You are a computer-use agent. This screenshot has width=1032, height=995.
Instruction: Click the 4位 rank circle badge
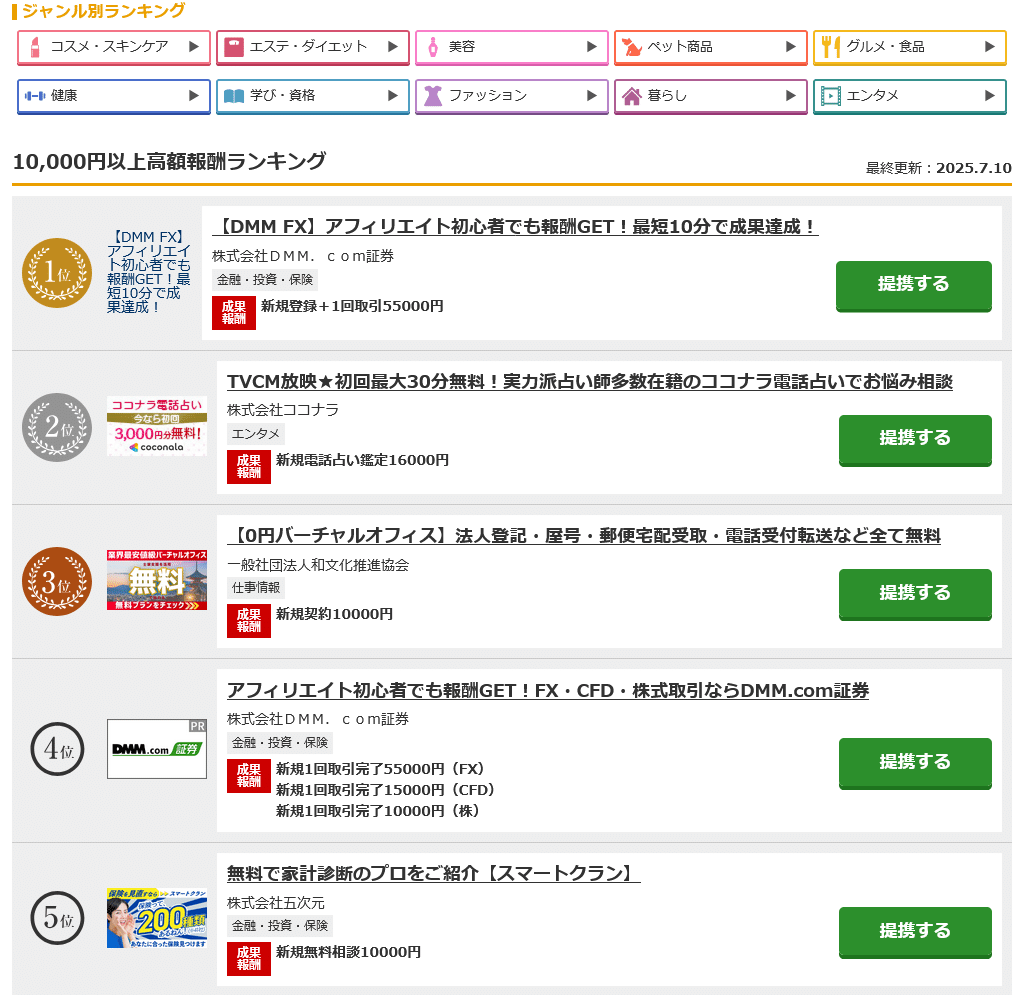click(x=57, y=749)
